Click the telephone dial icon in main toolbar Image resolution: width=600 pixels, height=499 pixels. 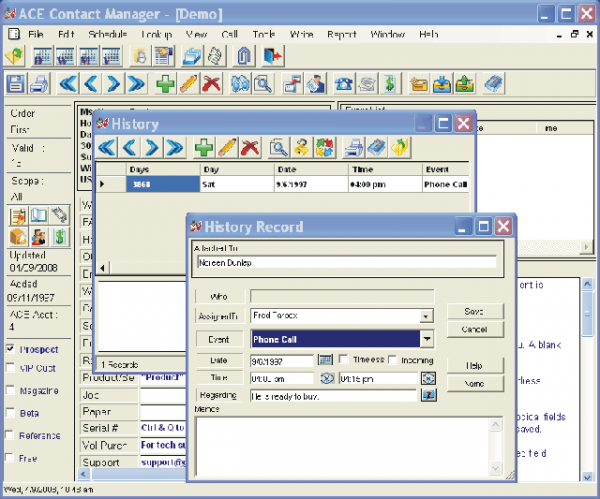[344, 83]
